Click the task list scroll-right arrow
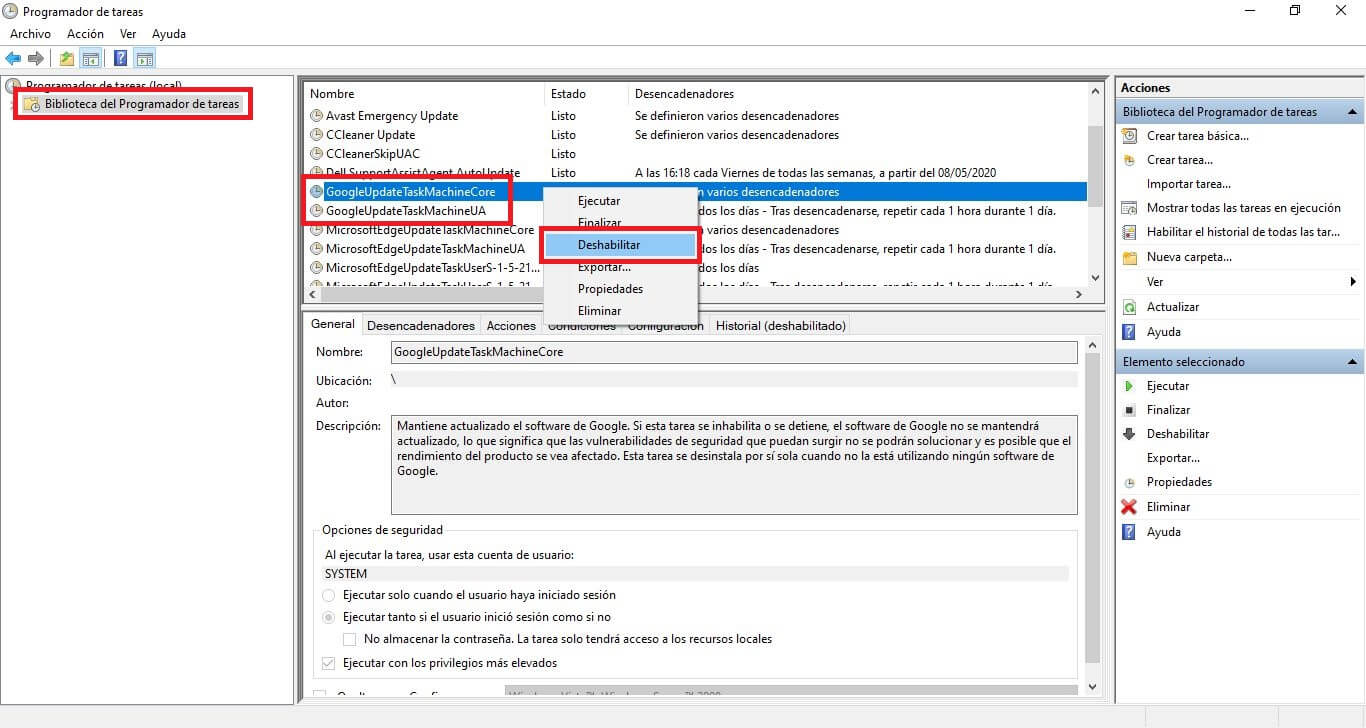This screenshot has height=728, width=1366. coord(1078,295)
